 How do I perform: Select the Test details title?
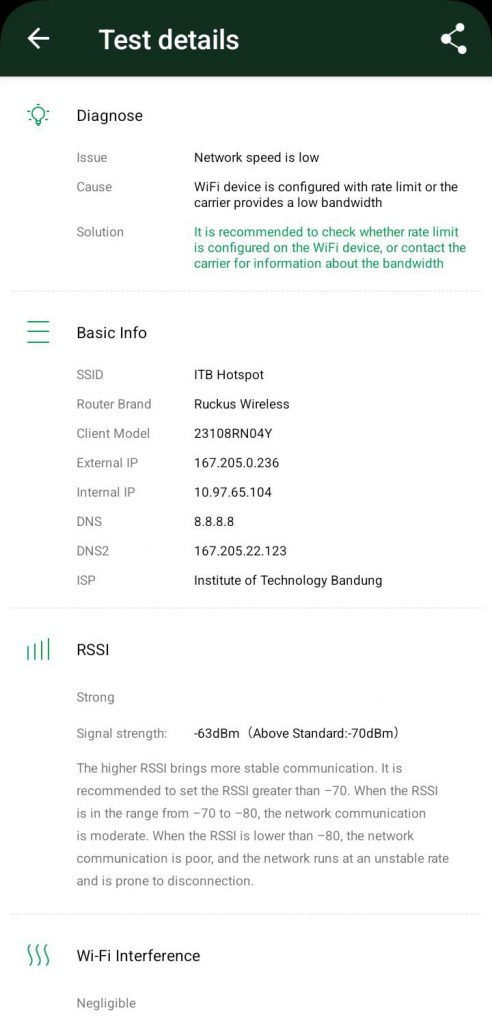coord(169,39)
